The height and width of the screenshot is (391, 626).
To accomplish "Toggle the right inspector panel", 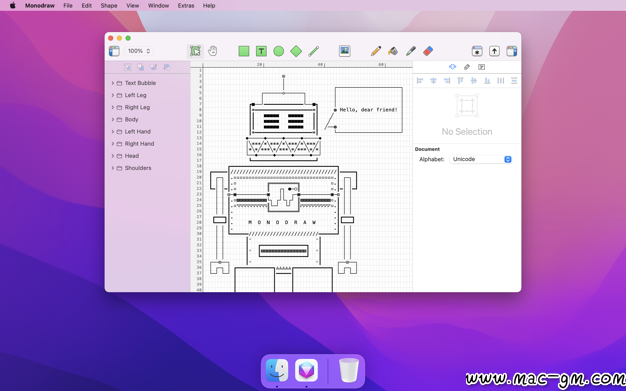I will click(512, 51).
